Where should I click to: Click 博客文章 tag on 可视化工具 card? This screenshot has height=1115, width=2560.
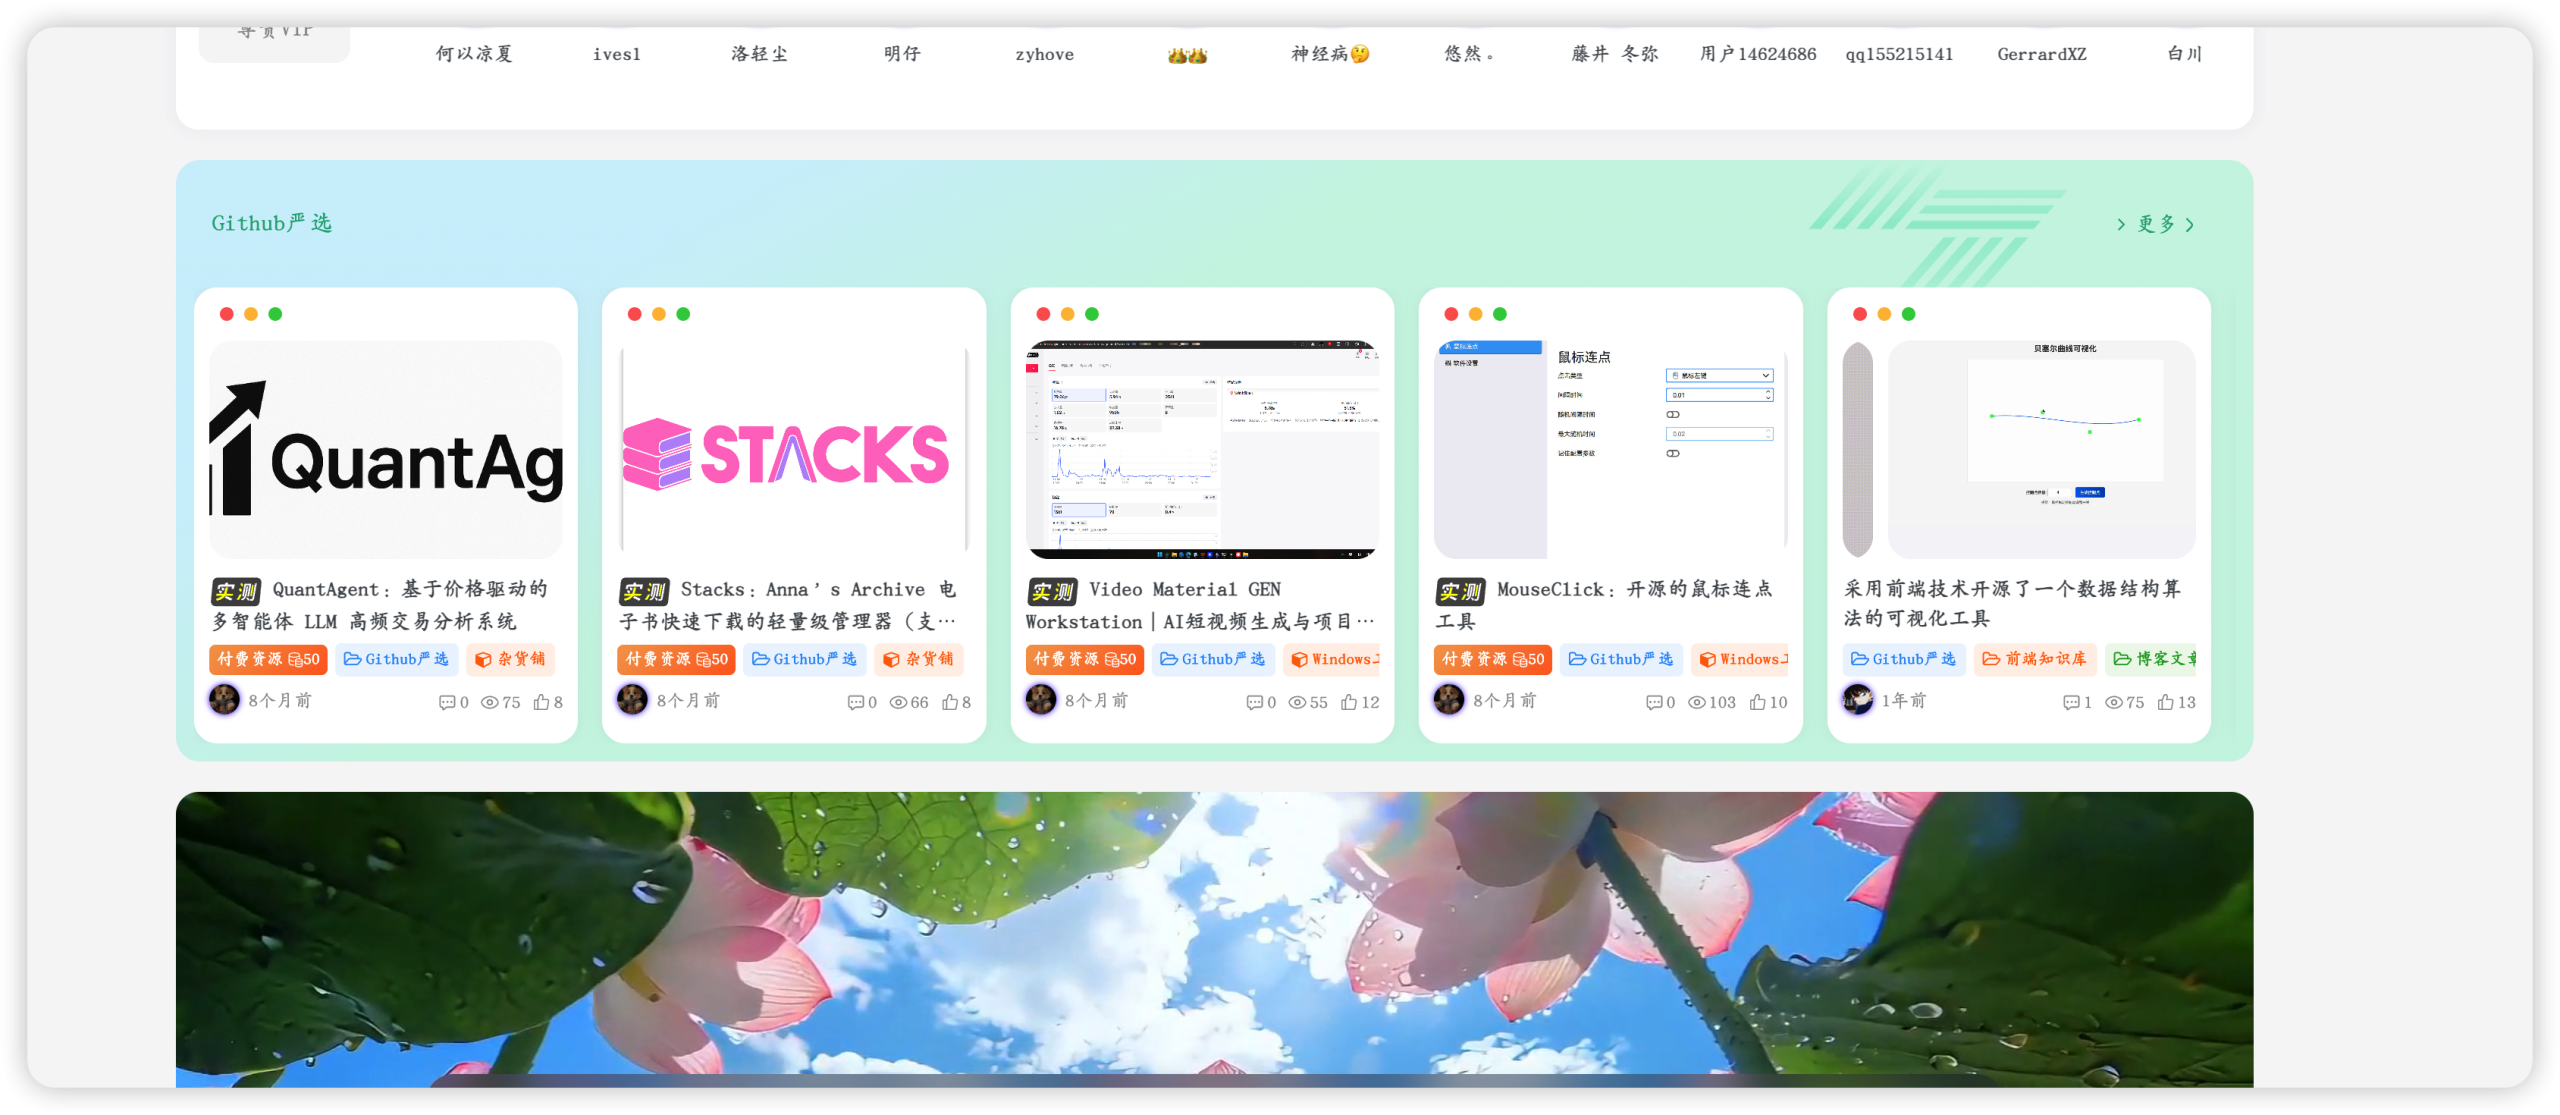(x=2151, y=659)
